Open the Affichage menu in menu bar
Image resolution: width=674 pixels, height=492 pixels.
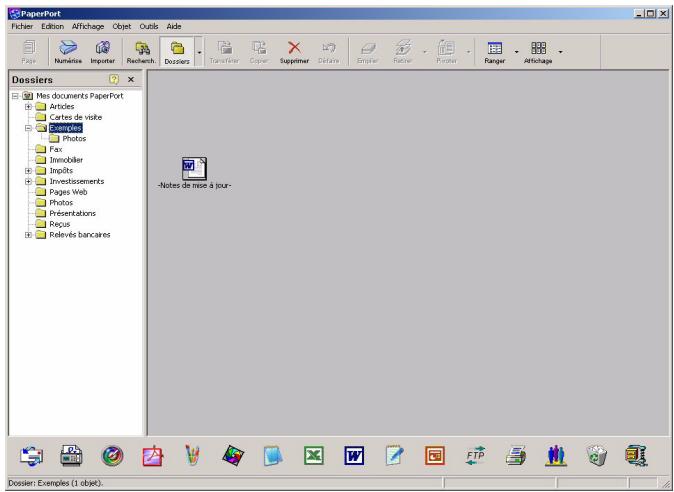(x=88, y=26)
